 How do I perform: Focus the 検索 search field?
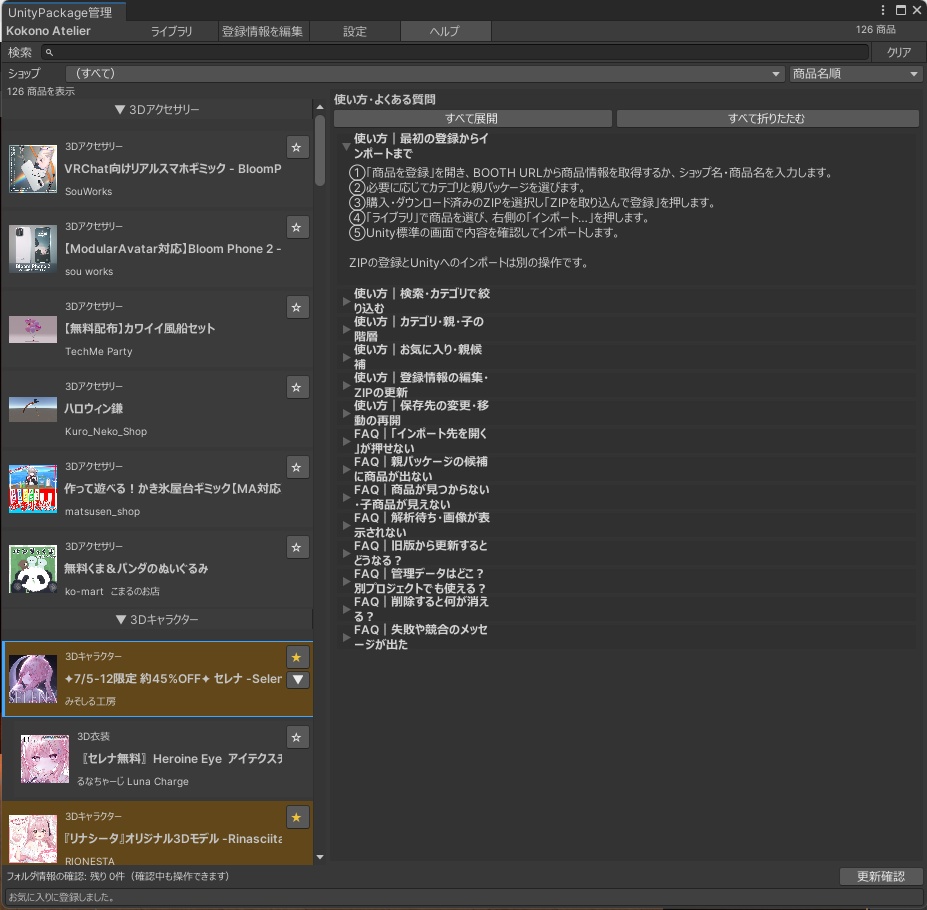(x=455, y=53)
